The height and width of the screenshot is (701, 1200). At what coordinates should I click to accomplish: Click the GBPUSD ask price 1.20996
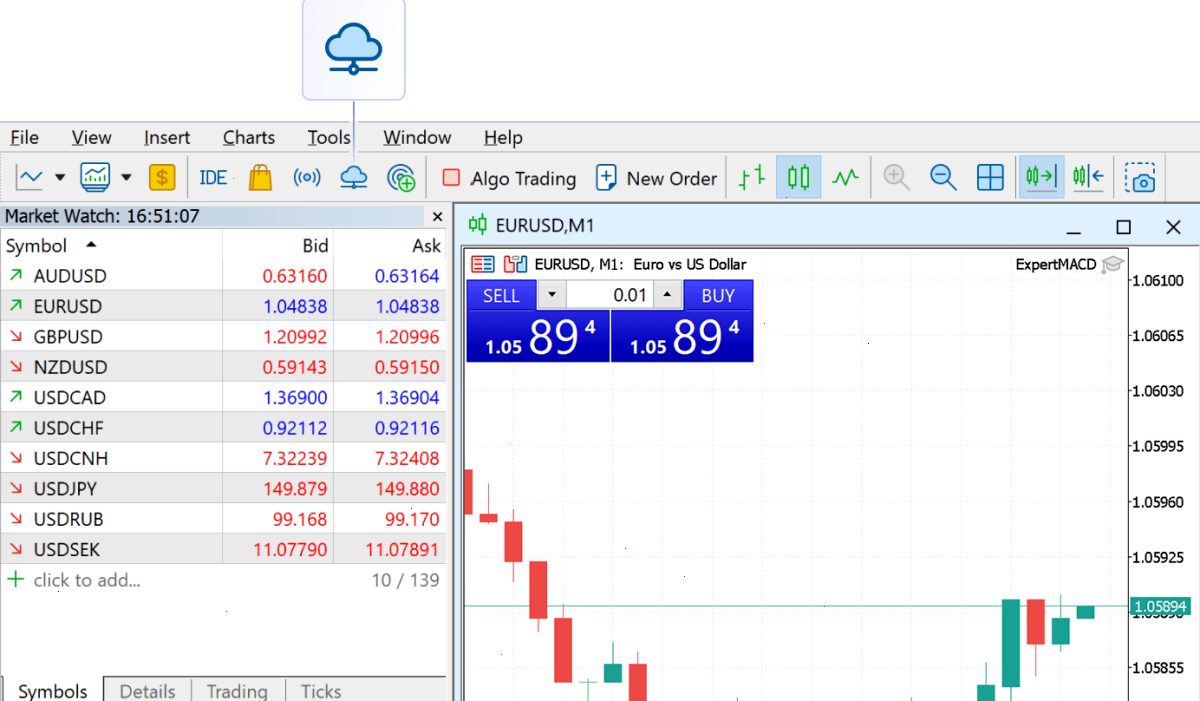(x=407, y=337)
